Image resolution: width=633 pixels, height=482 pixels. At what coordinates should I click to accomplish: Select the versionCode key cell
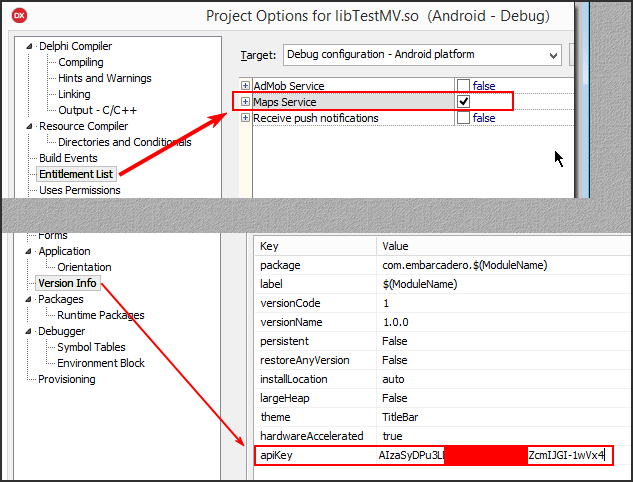tap(315, 303)
